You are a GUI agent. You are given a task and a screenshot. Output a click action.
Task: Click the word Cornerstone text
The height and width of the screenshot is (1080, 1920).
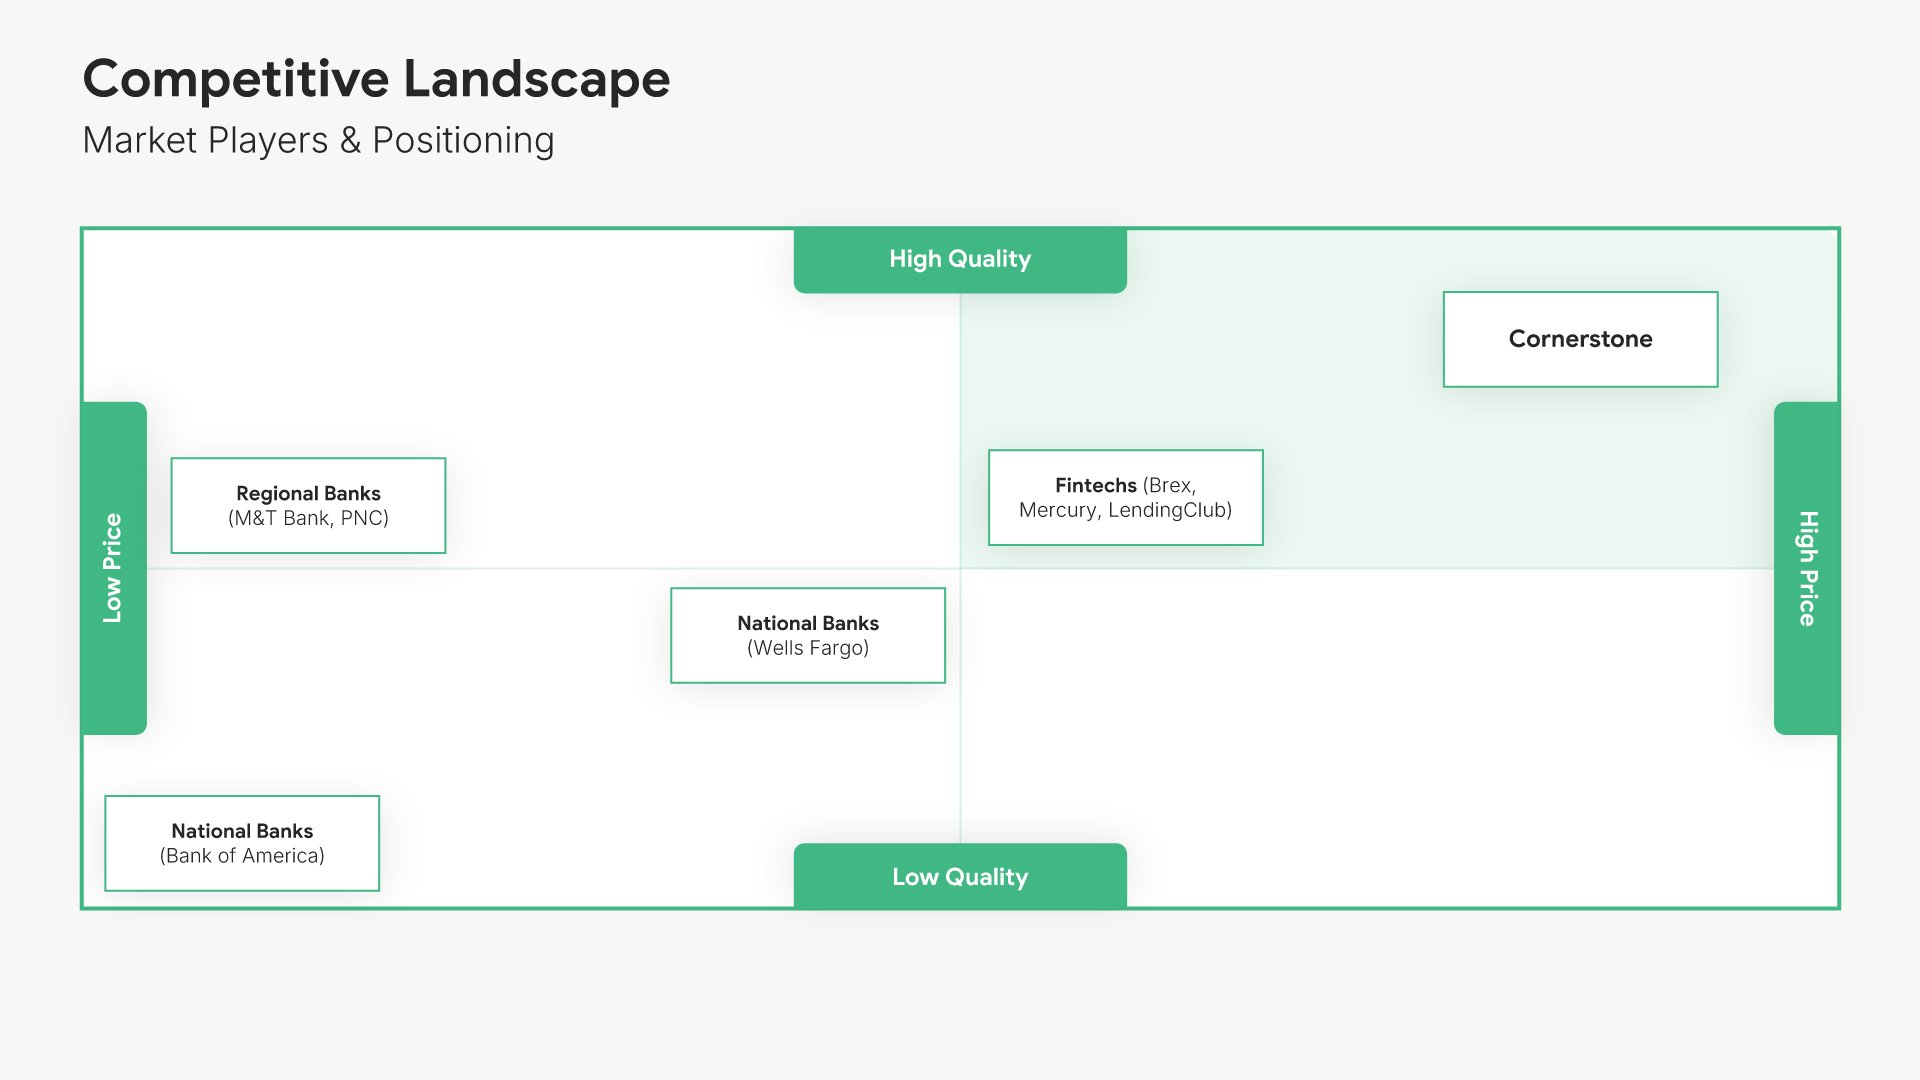(1580, 339)
